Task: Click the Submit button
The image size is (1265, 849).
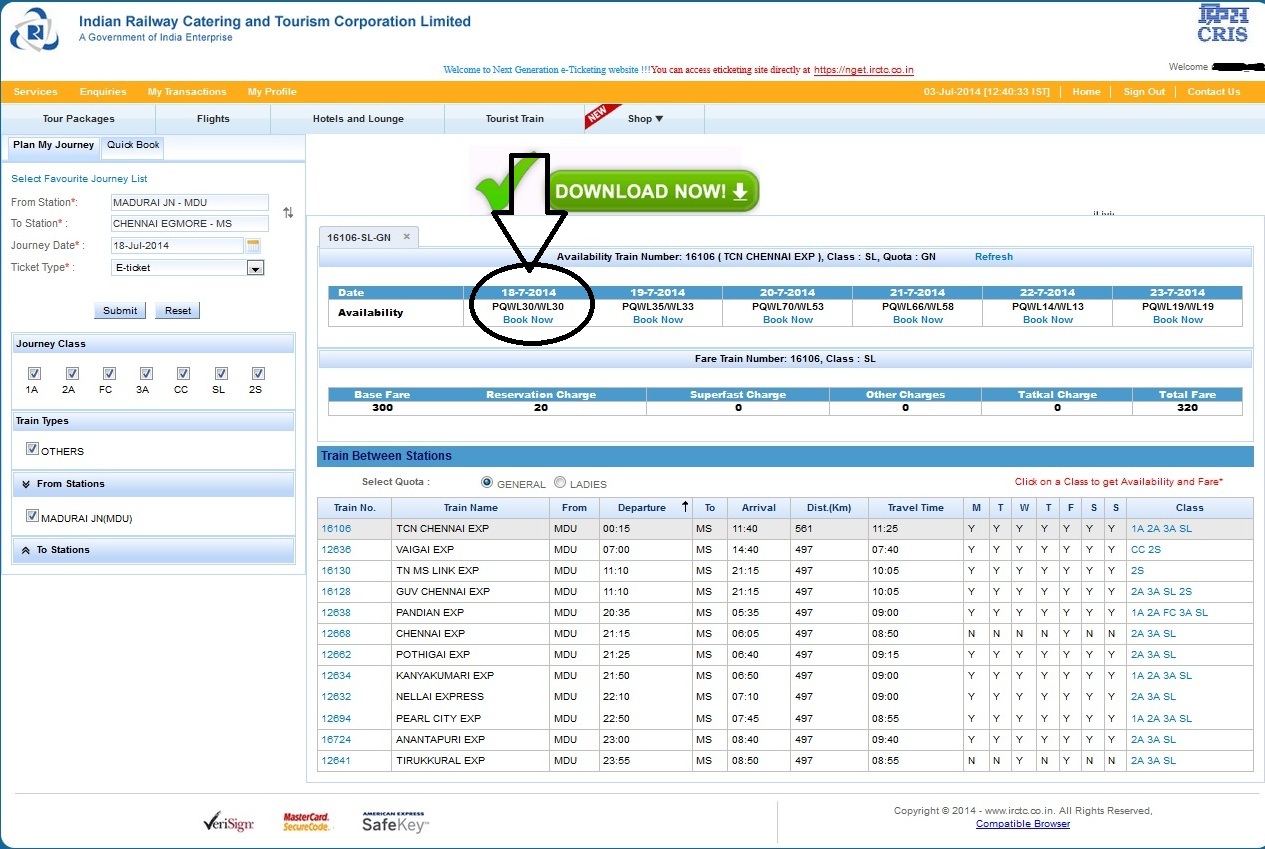Action: (120, 310)
